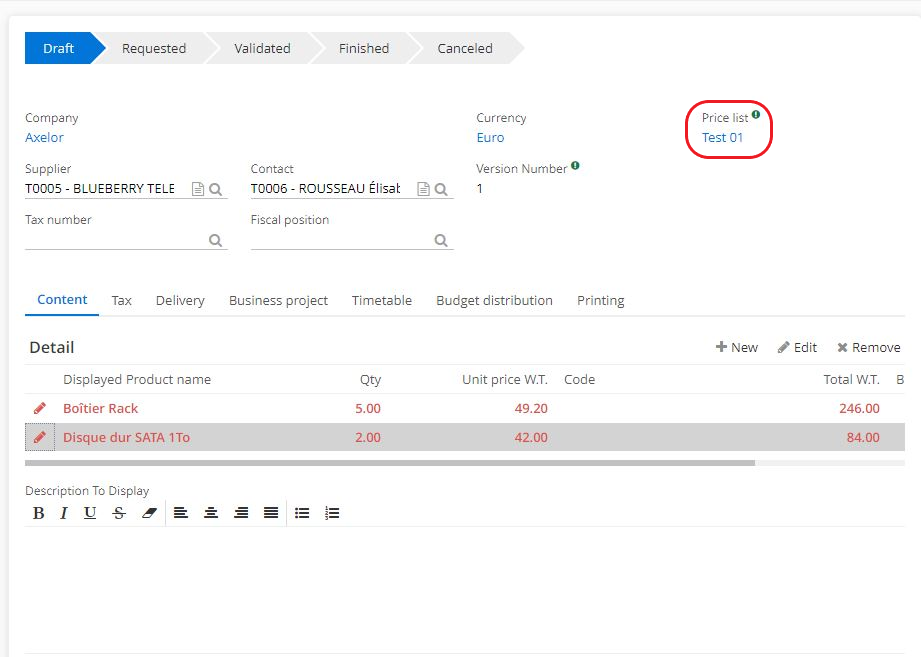Open the Budget distribution tab
This screenshot has height=657, width=921.
[494, 300]
